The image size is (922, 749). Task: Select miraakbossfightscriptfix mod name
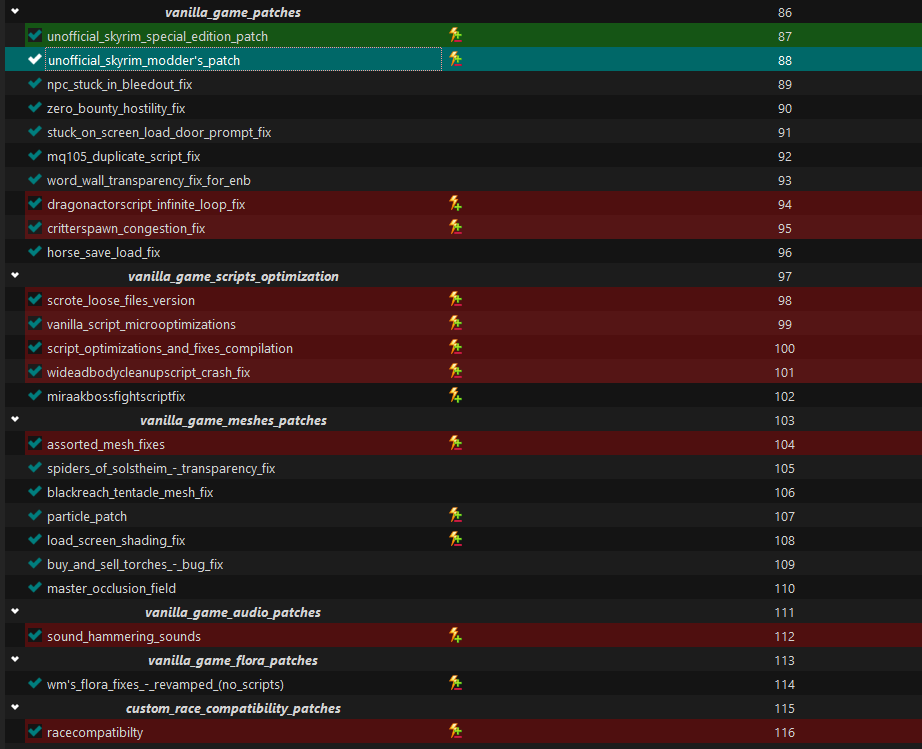pyautogui.click(x=116, y=397)
